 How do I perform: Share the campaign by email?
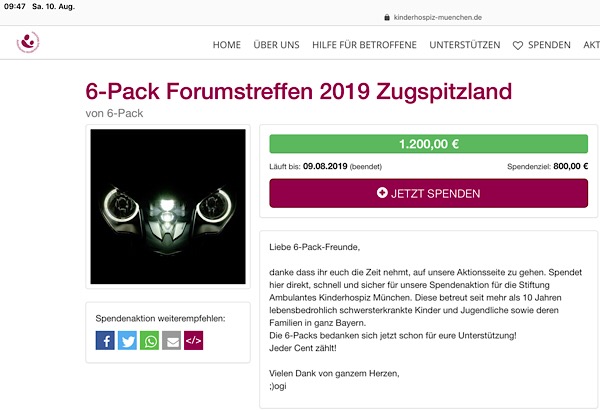tap(171, 340)
